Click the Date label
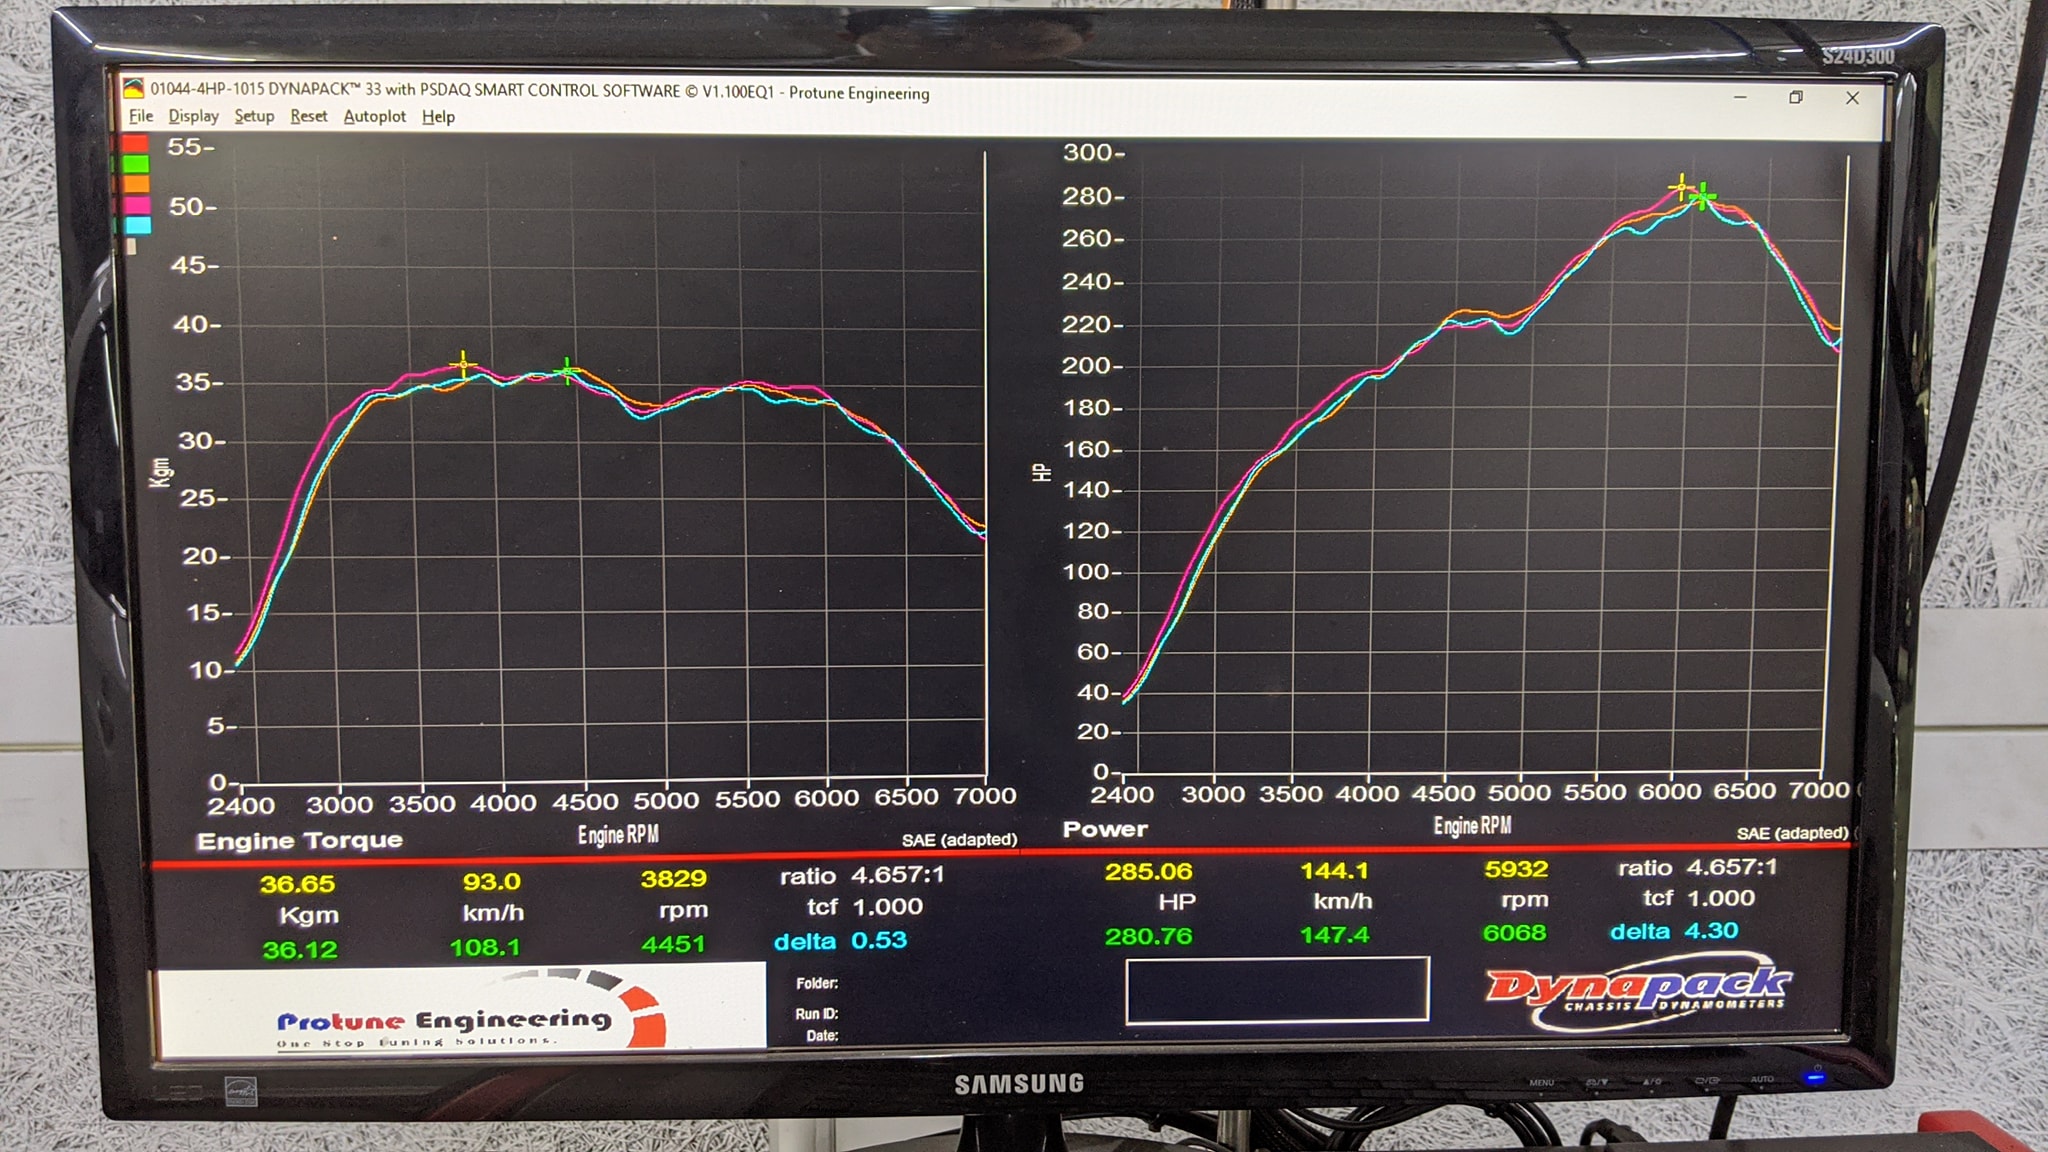The width and height of the screenshot is (2048, 1152). (822, 1036)
